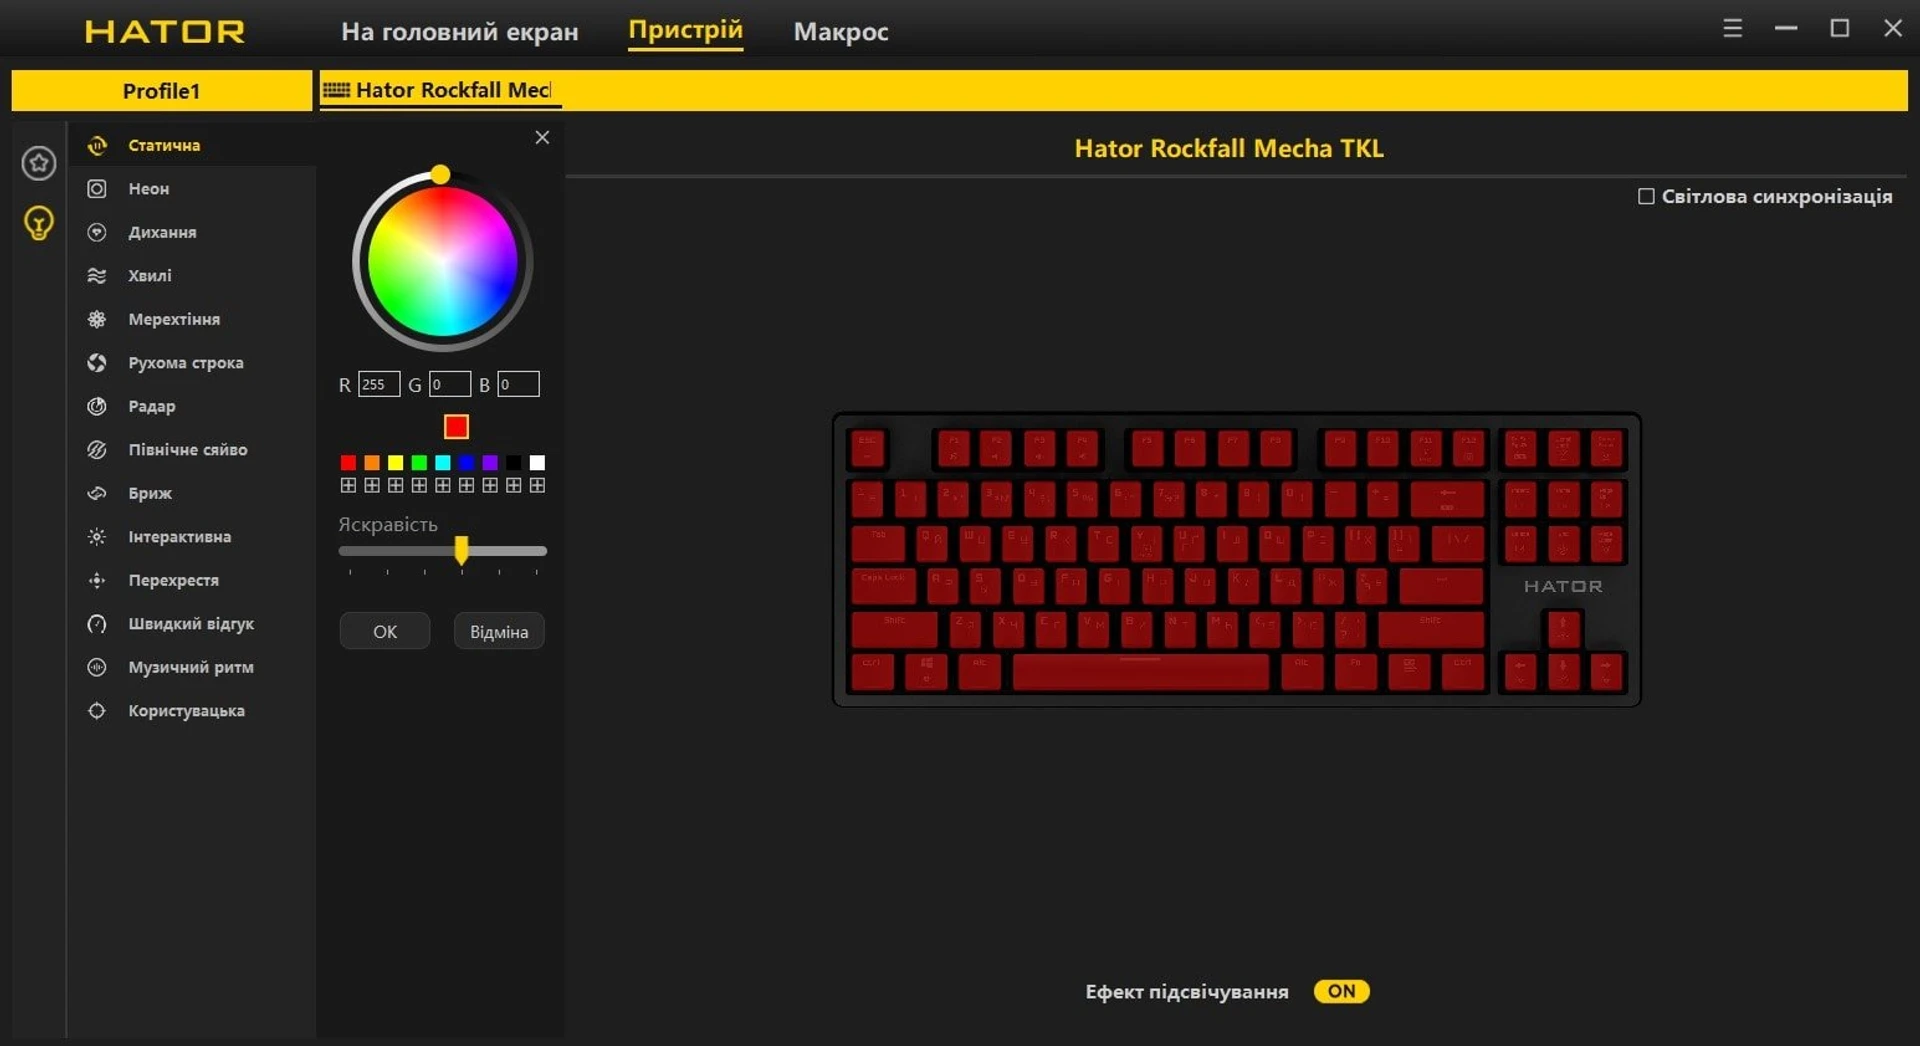Go to На головний екран tab

[460, 32]
